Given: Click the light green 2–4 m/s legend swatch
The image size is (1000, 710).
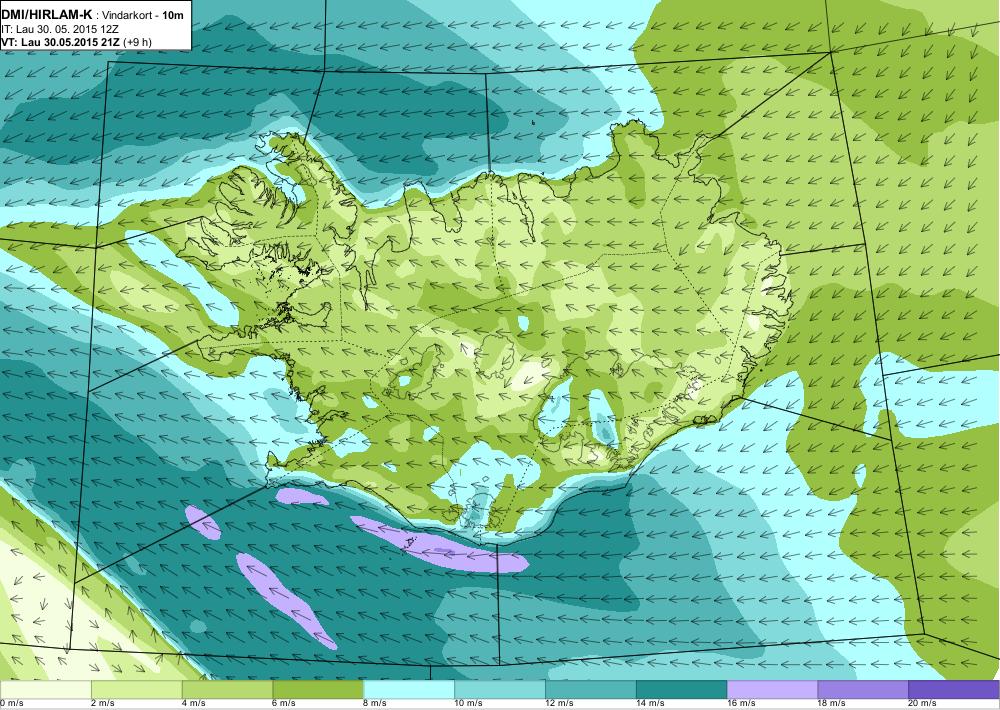Looking at the screenshot, I should tap(136, 690).
